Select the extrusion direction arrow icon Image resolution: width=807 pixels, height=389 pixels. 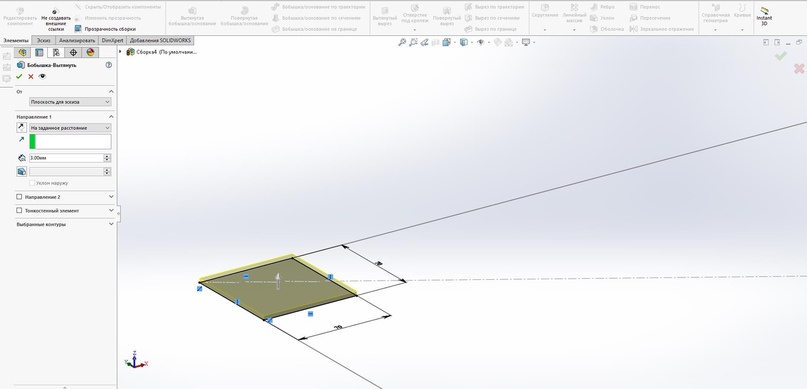21,139
